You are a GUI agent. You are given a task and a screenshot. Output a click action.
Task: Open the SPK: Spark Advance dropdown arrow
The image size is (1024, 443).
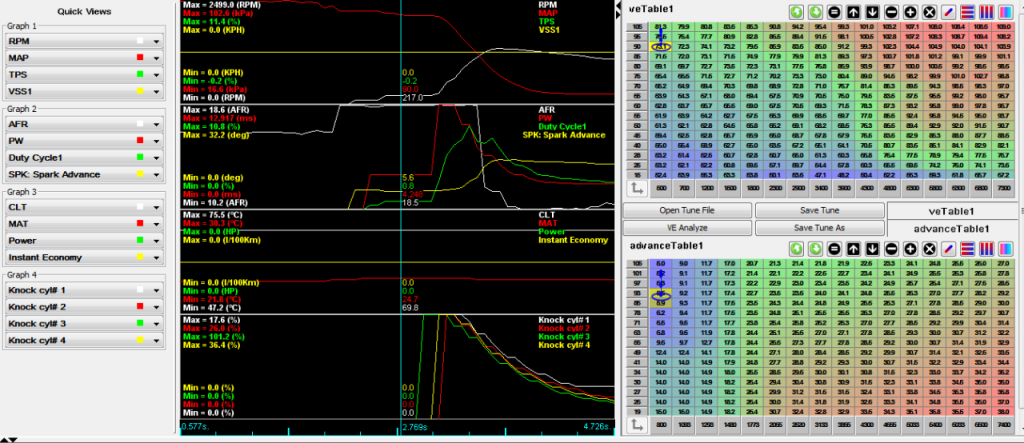pos(157,174)
